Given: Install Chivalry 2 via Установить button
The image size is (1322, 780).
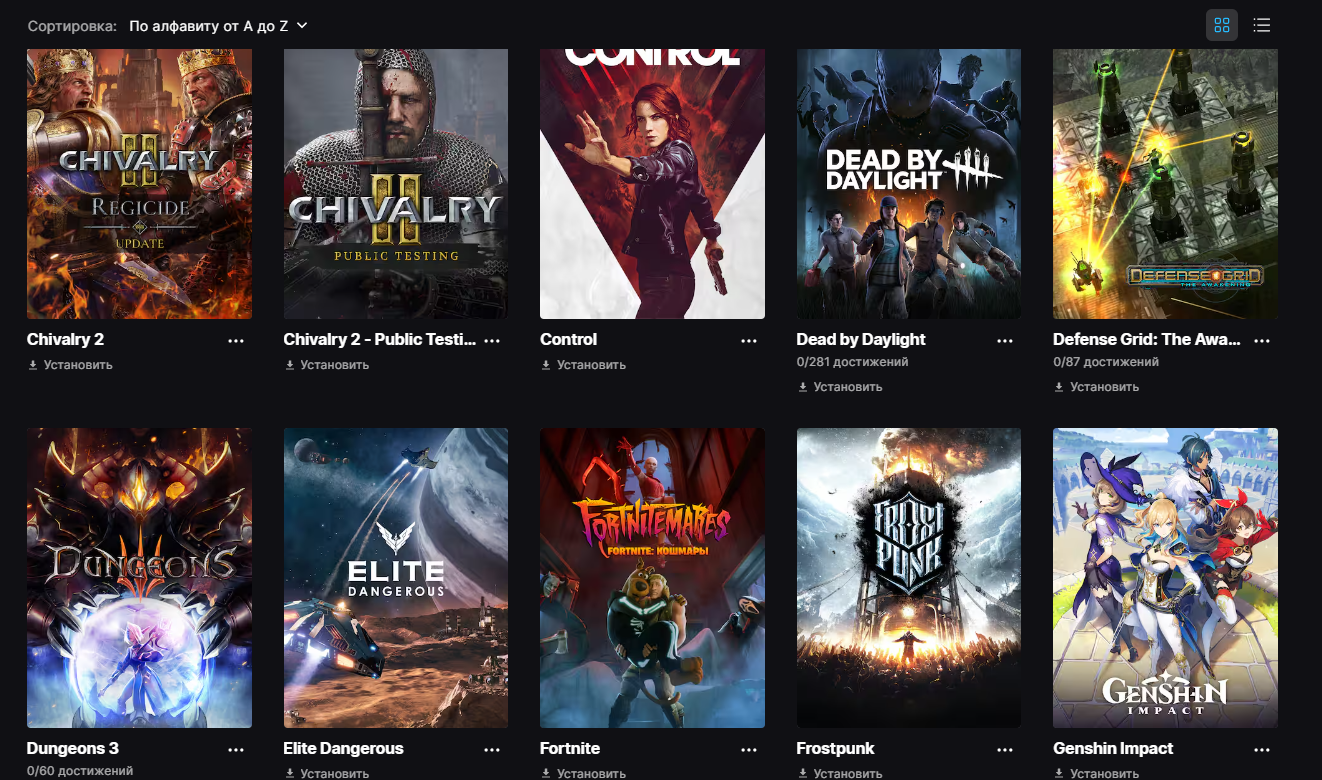Looking at the screenshot, I should pos(70,365).
